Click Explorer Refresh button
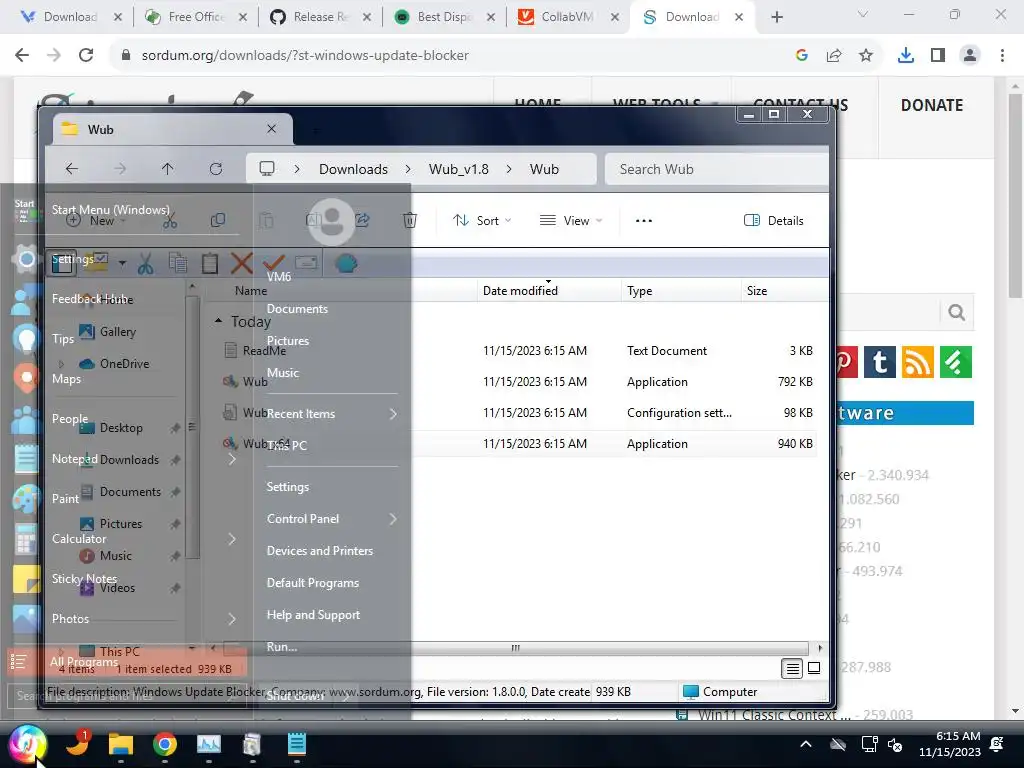The width and height of the screenshot is (1024, 768). (x=216, y=169)
